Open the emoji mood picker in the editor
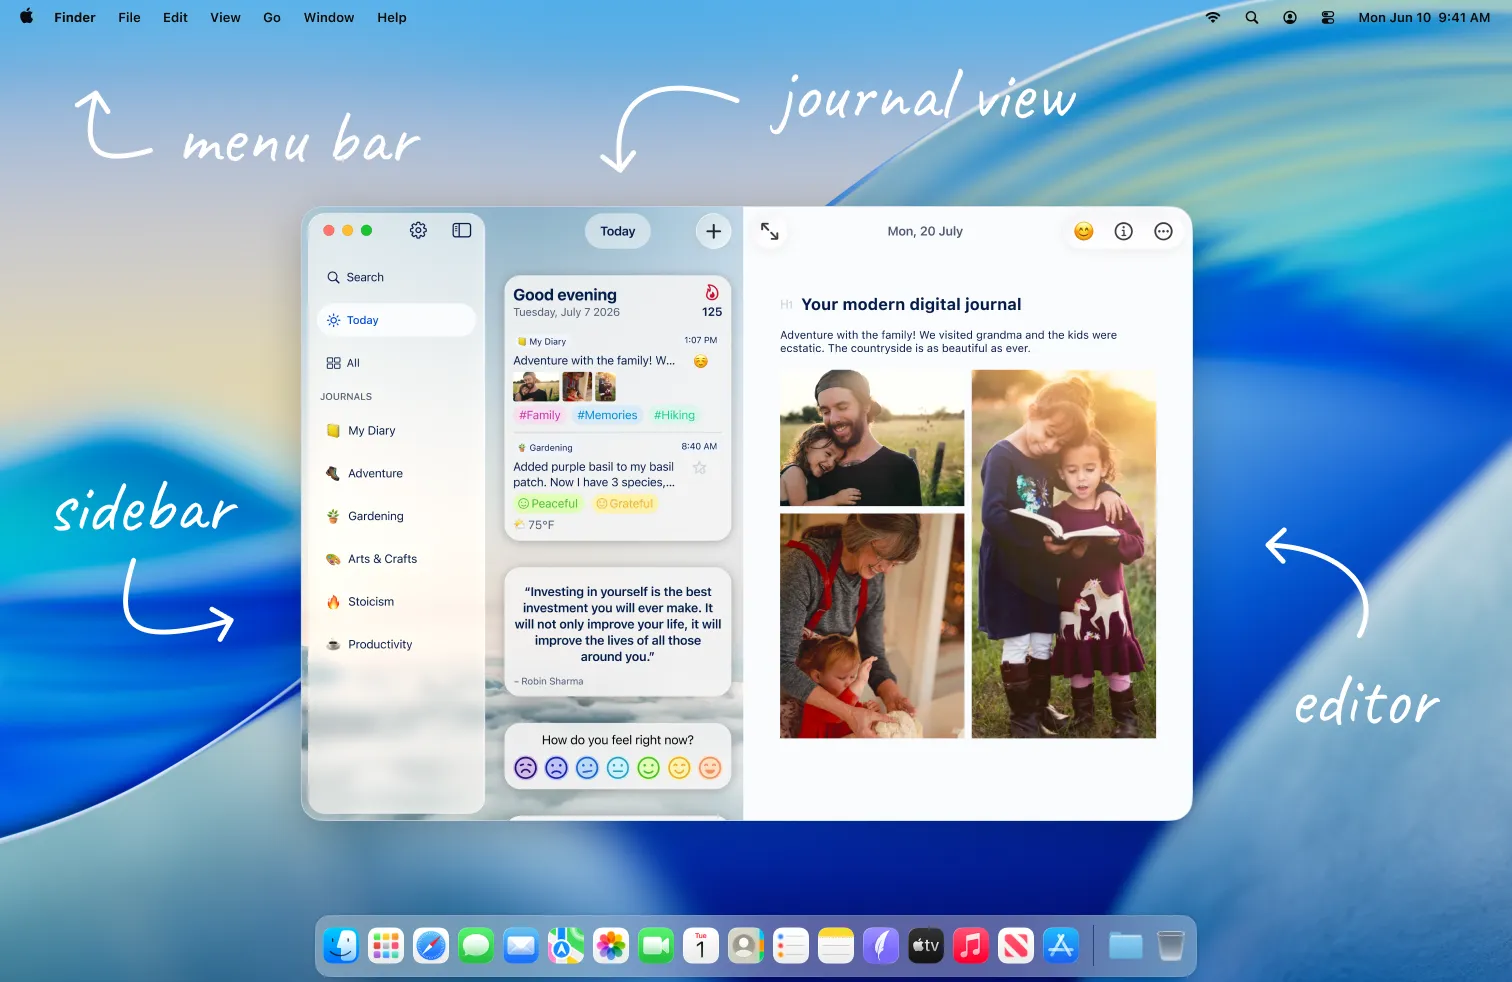 tap(1083, 231)
